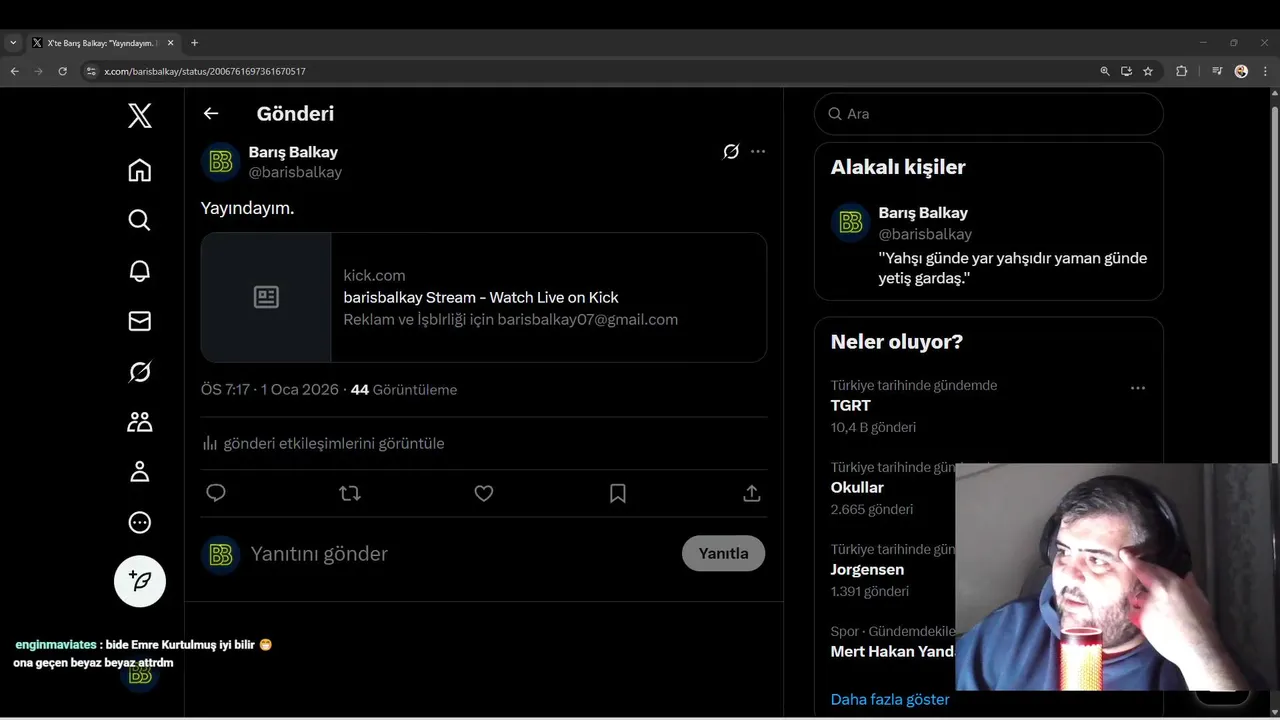Click the browser Forward arrow

click(x=38, y=71)
